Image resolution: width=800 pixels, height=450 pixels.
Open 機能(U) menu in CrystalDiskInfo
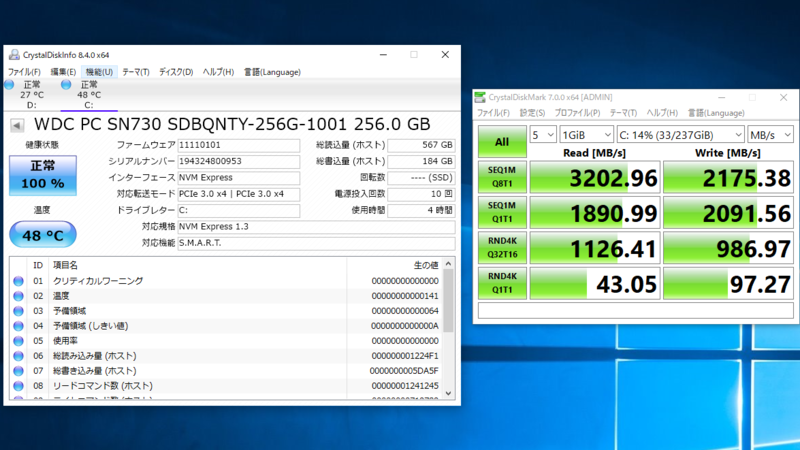99,72
